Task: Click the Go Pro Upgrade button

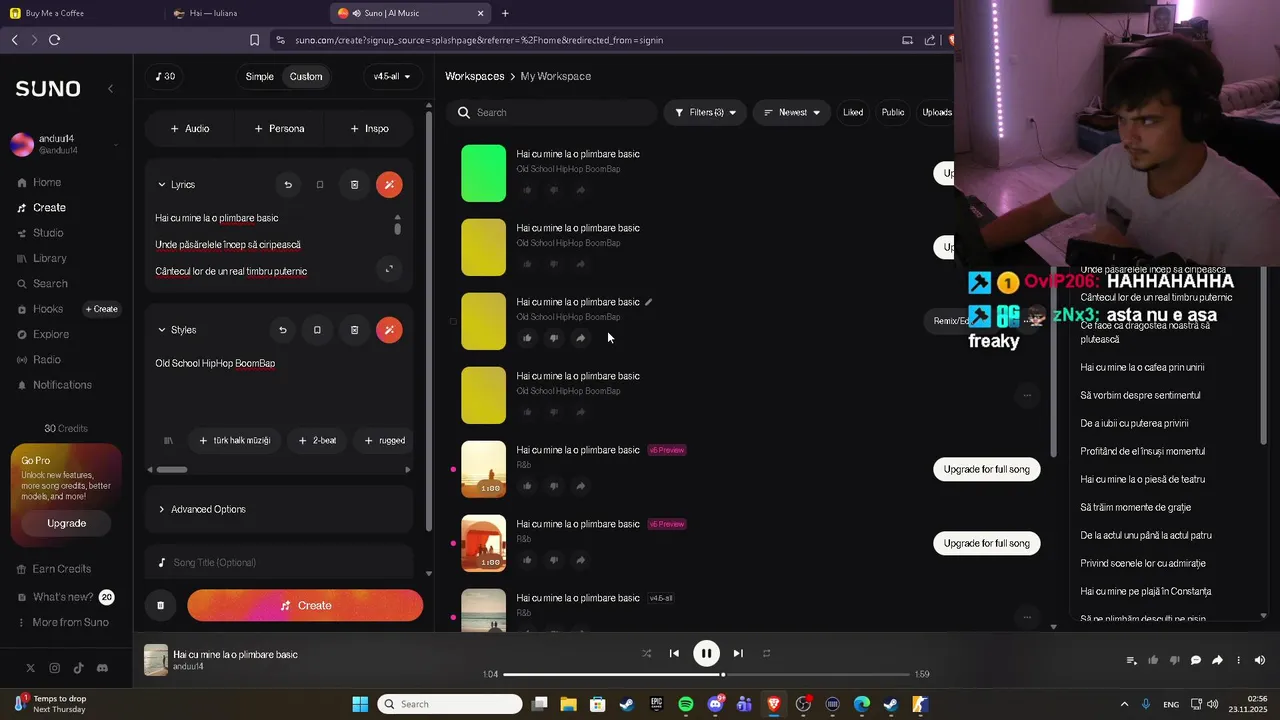Action: coord(67,523)
